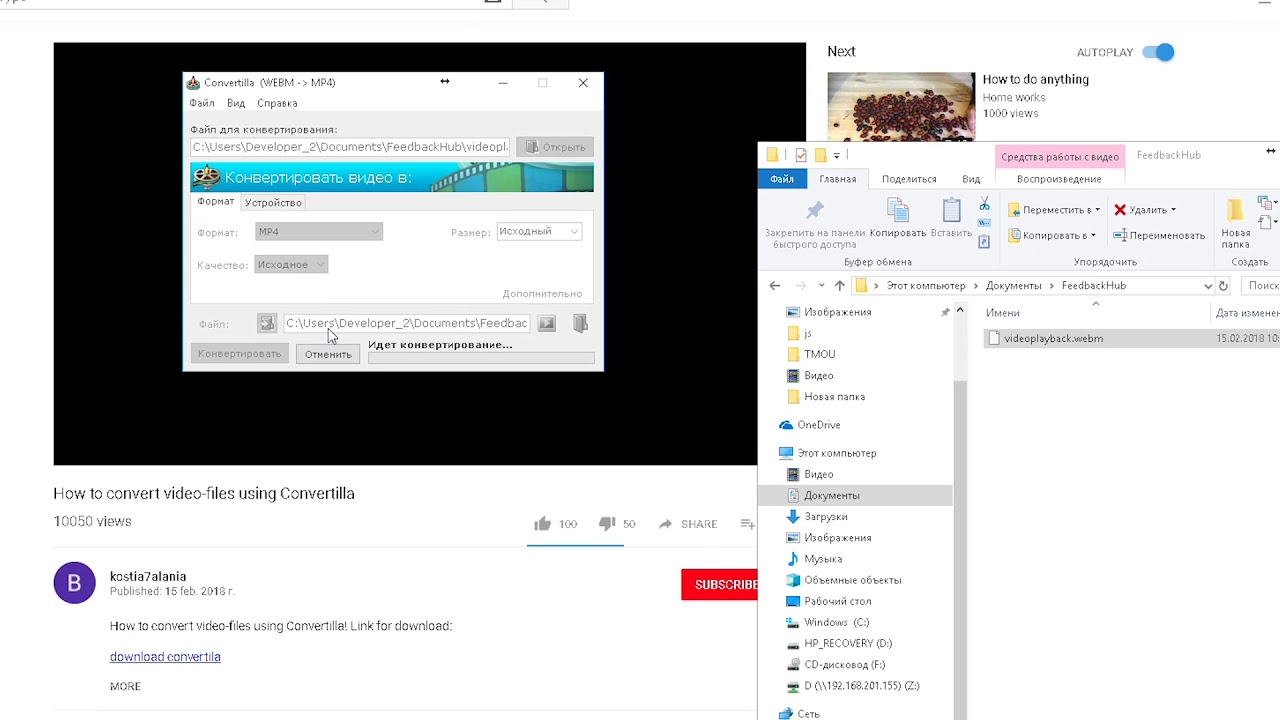The image size is (1280, 720).
Task: Click the save-as icon beside Файл label
Action: coord(266,323)
